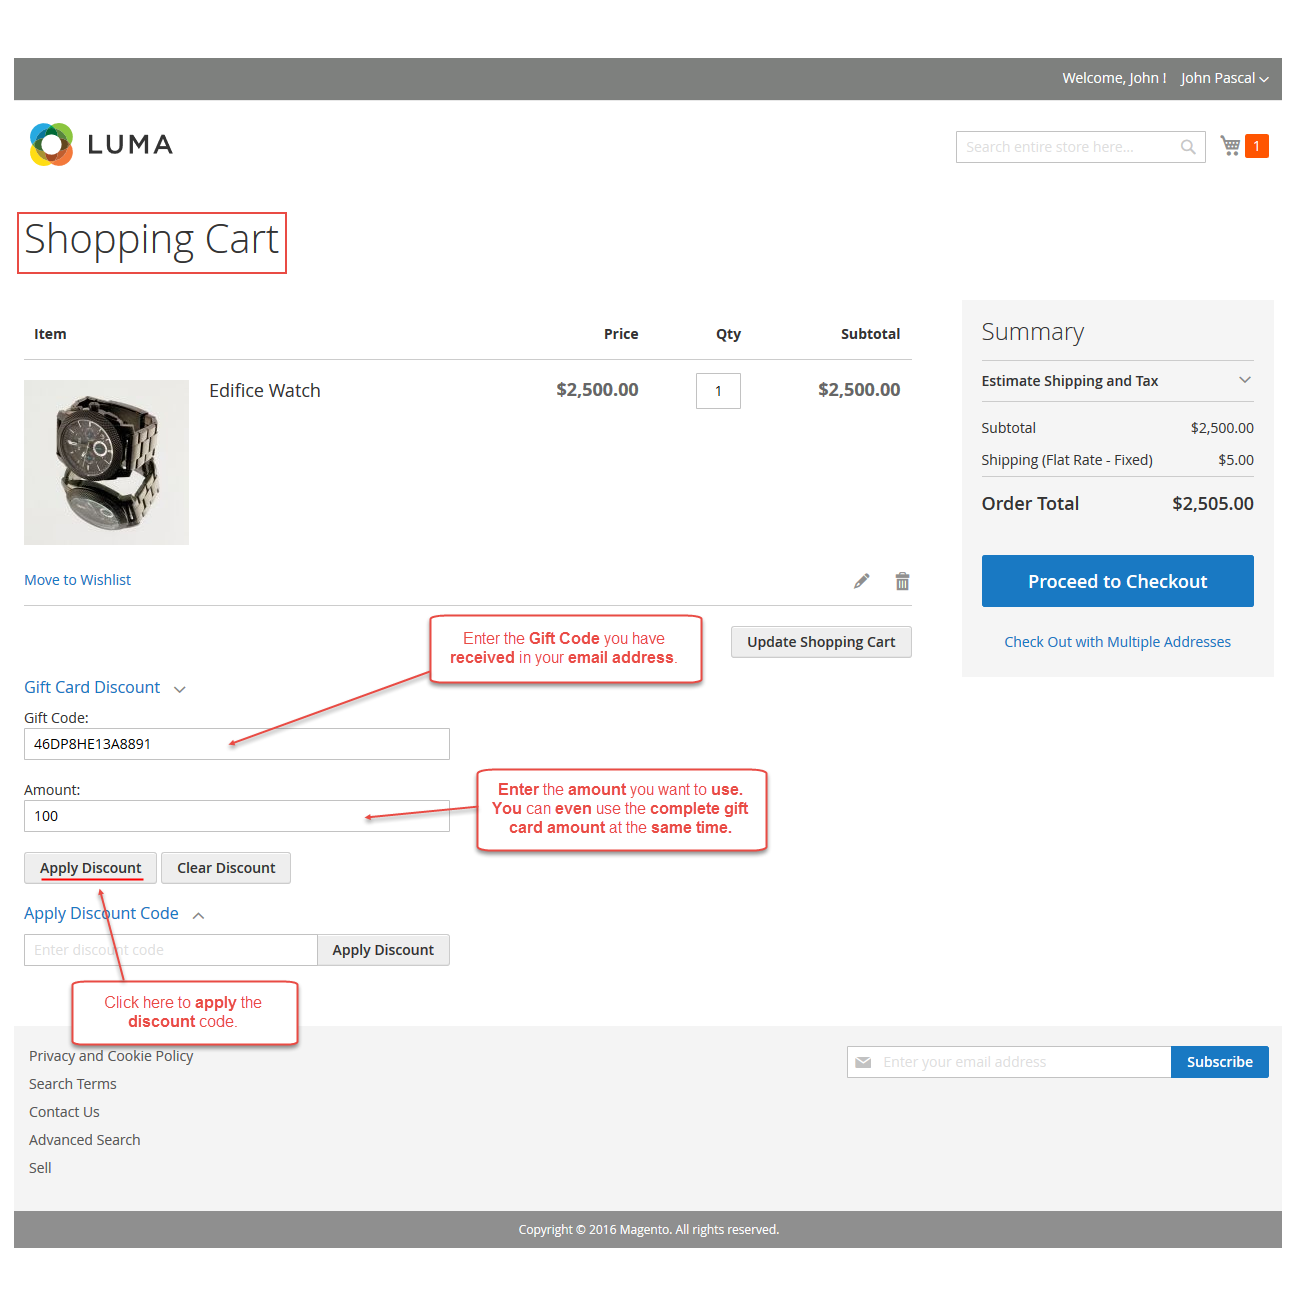Click the Gift Code input field
This screenshot has width=1300, height=1300.
pyautogui.click(x=236, y=744)
